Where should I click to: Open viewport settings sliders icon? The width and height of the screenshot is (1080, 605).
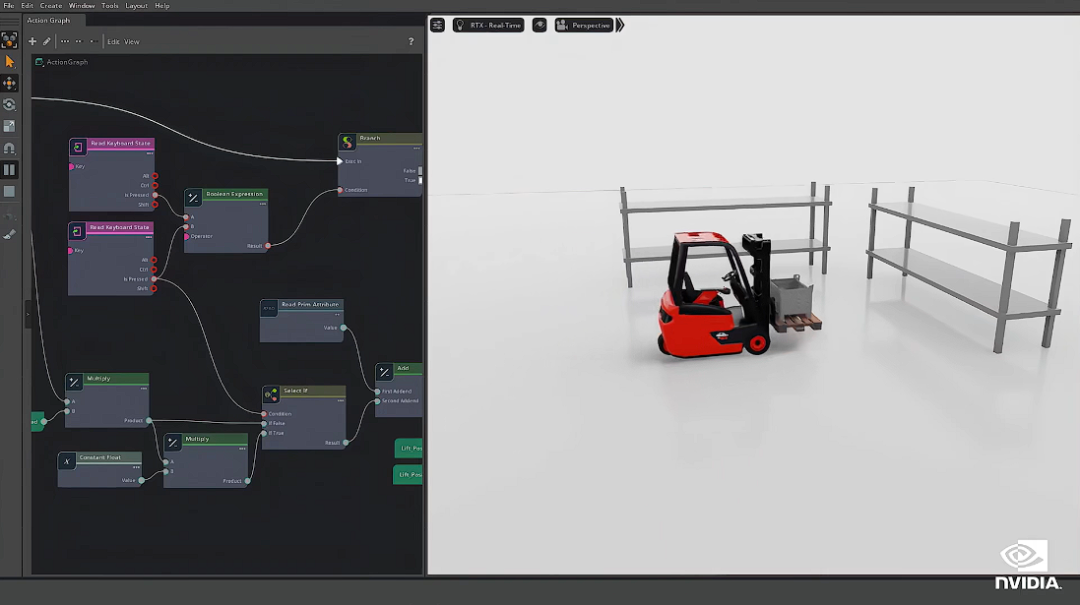(x=437, y=25)
